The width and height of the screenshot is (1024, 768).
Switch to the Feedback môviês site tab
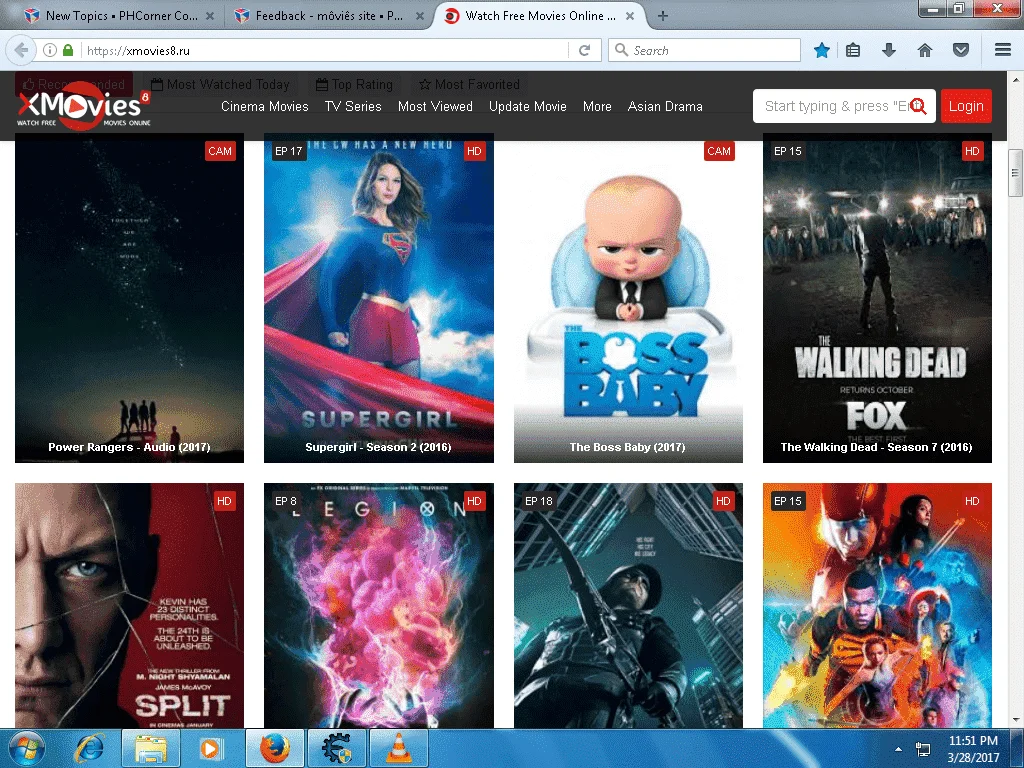tap(327, 16)
